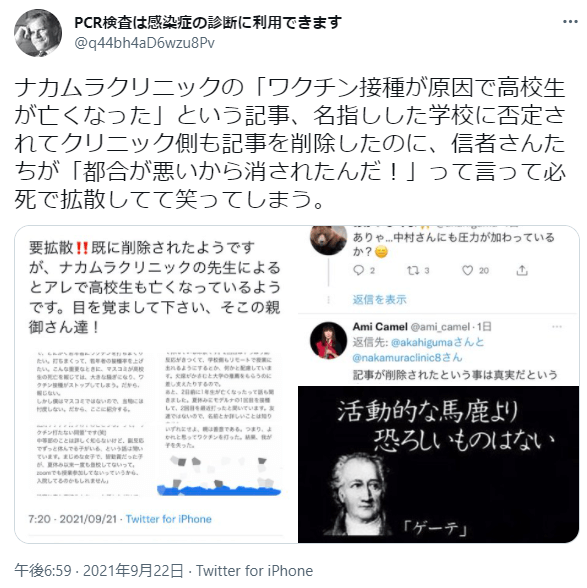This screenshot has width=587, height=588.
Task: Open Ami Camel reply's three-dot menu
Action: coord(557,327)
